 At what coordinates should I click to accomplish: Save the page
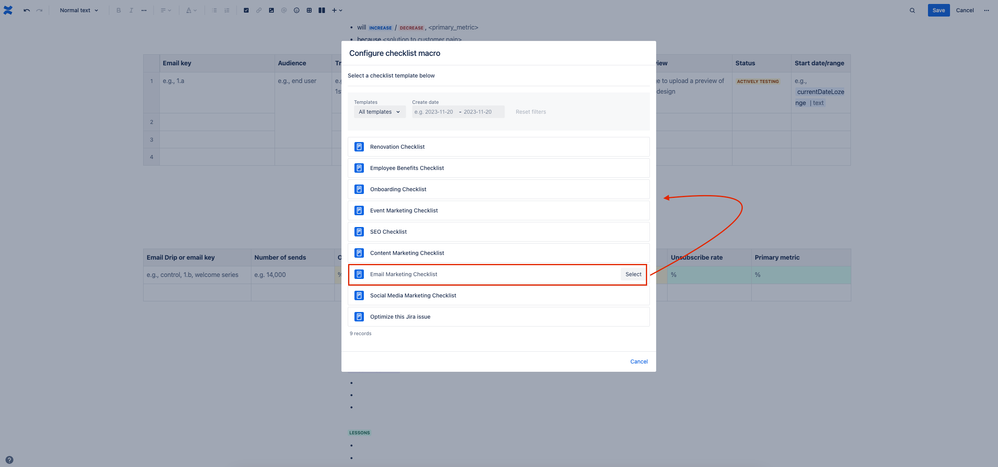[x=938, y=10]
